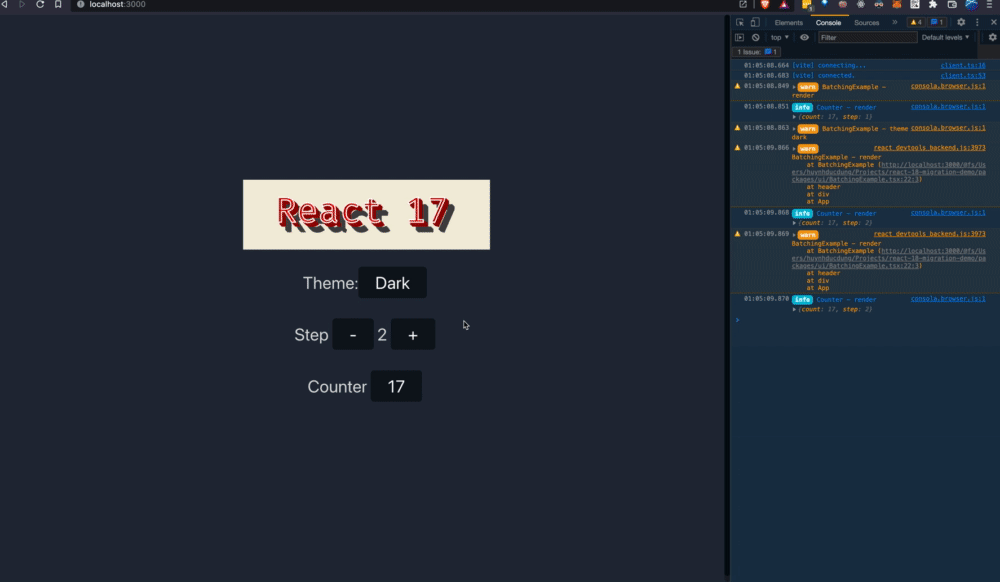
Task: Click the '[vite] connected.' log message
Action: click(823, 75)
